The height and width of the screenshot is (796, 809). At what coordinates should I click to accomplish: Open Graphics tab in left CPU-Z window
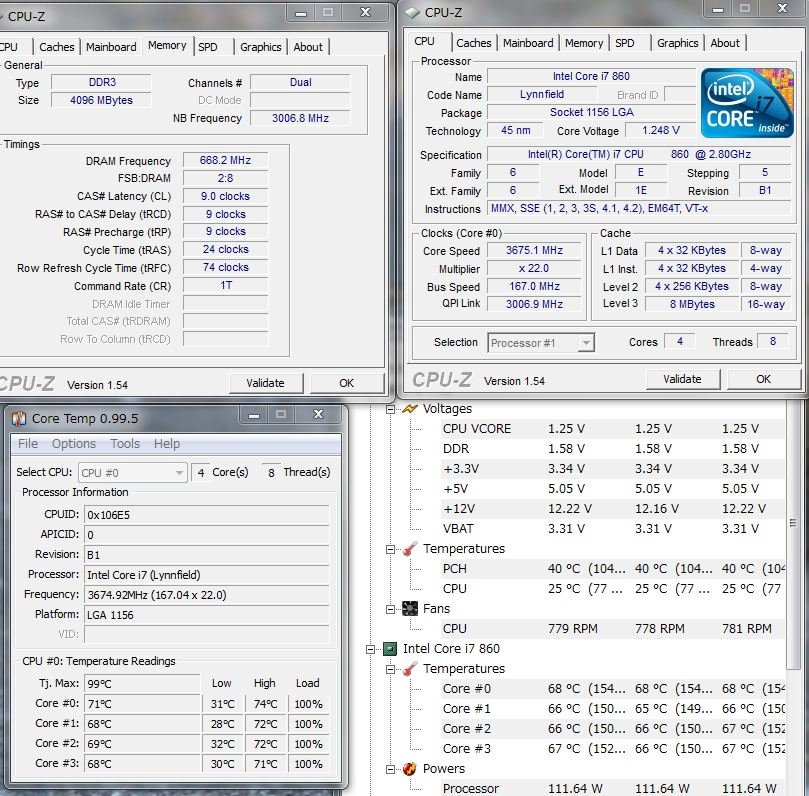tap(261, 47)
